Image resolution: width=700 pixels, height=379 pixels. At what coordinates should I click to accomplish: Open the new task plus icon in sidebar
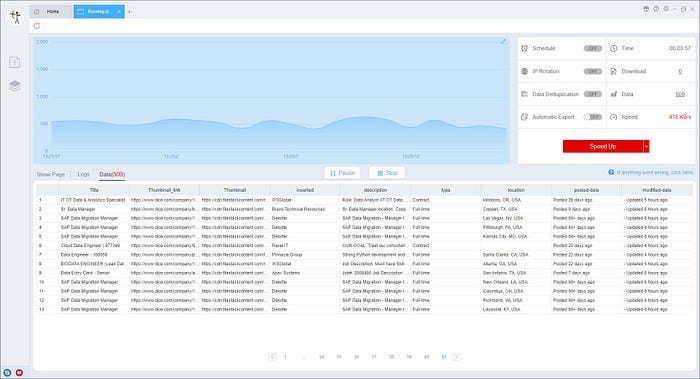coord(15,62)
